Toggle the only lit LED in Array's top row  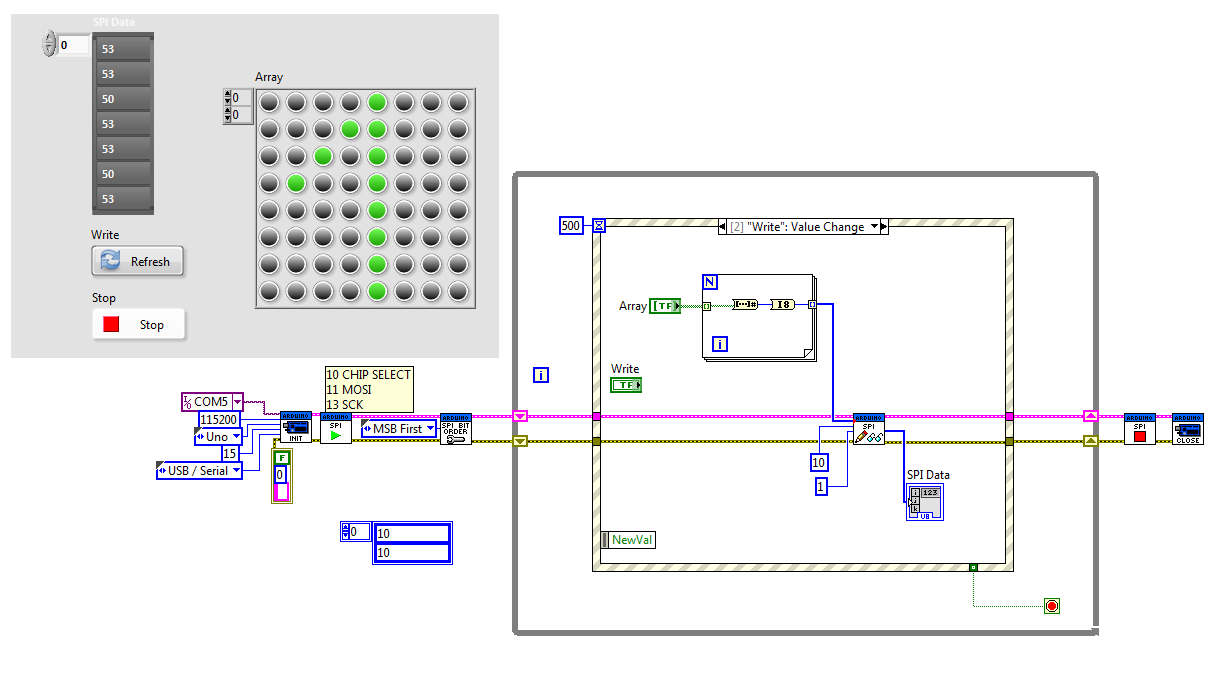point(377,102)
